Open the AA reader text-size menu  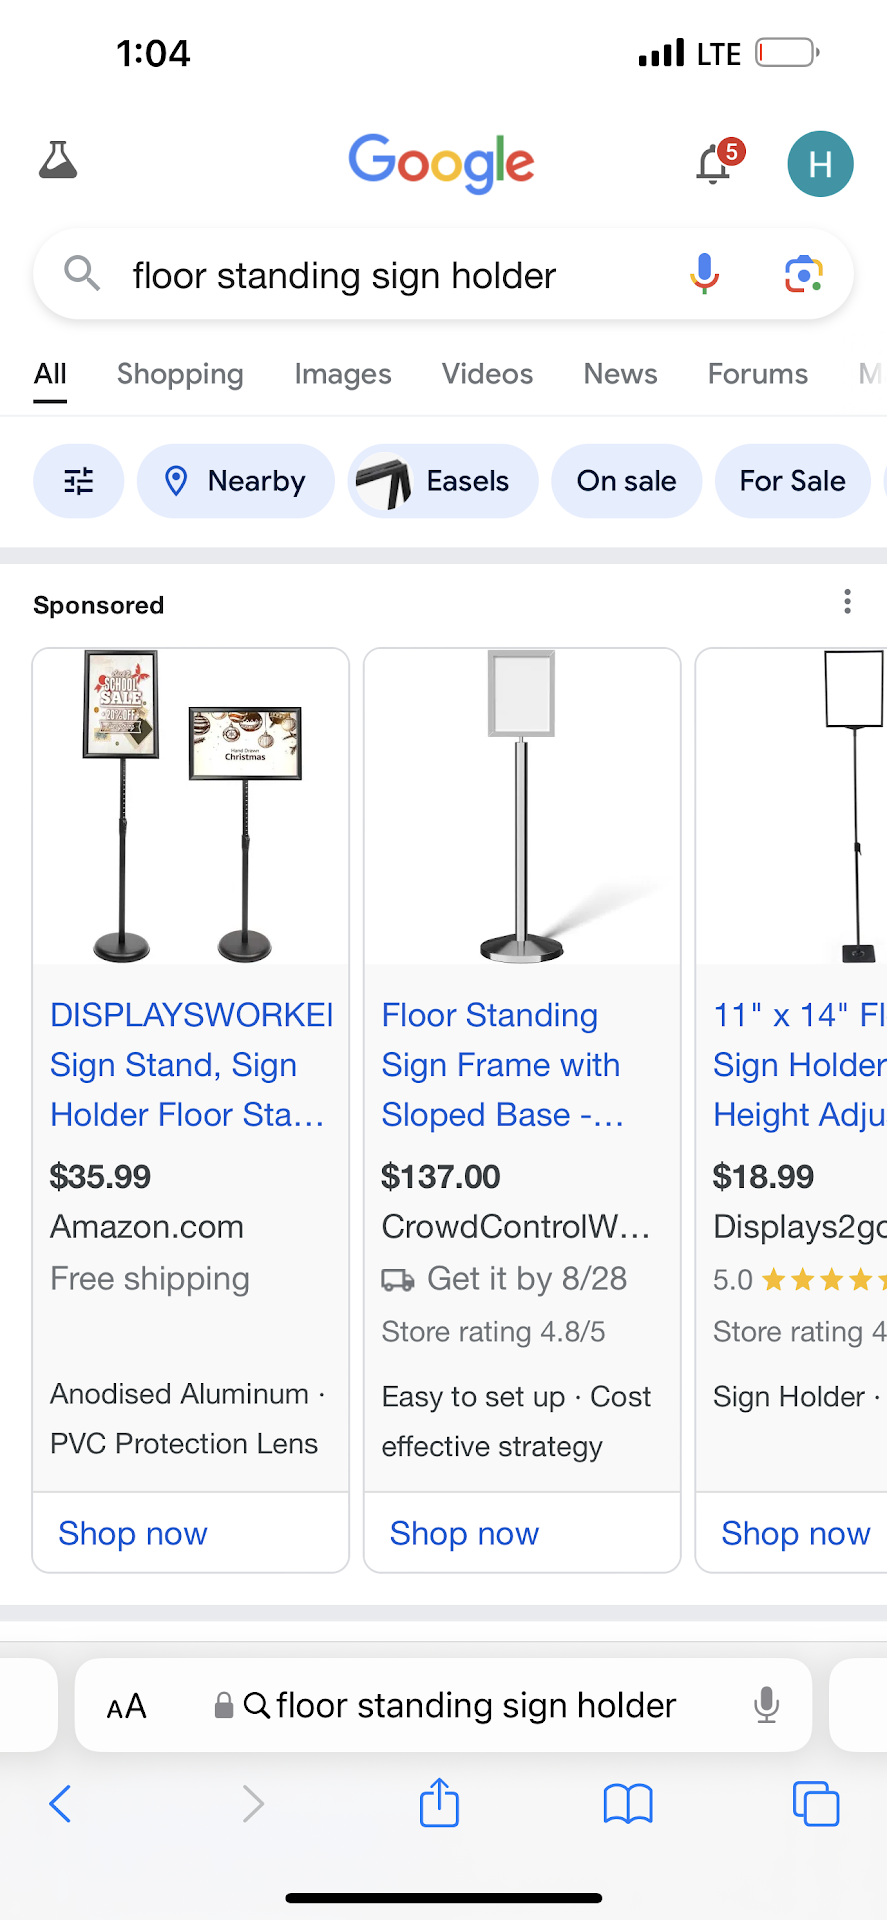127,1706
